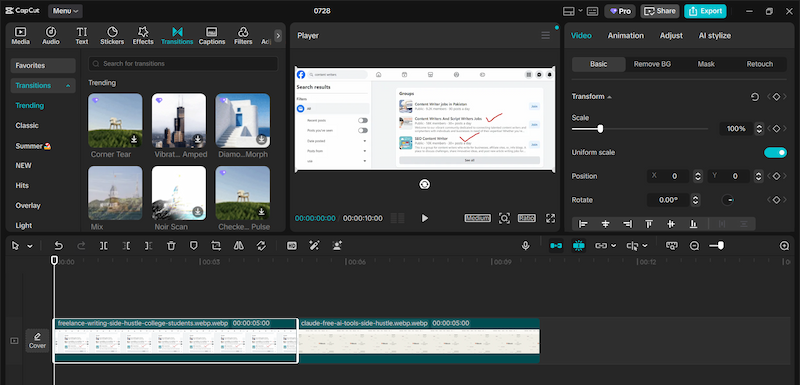Open the Audio panel
The image size is (800, 385).
tap(51, 36)
